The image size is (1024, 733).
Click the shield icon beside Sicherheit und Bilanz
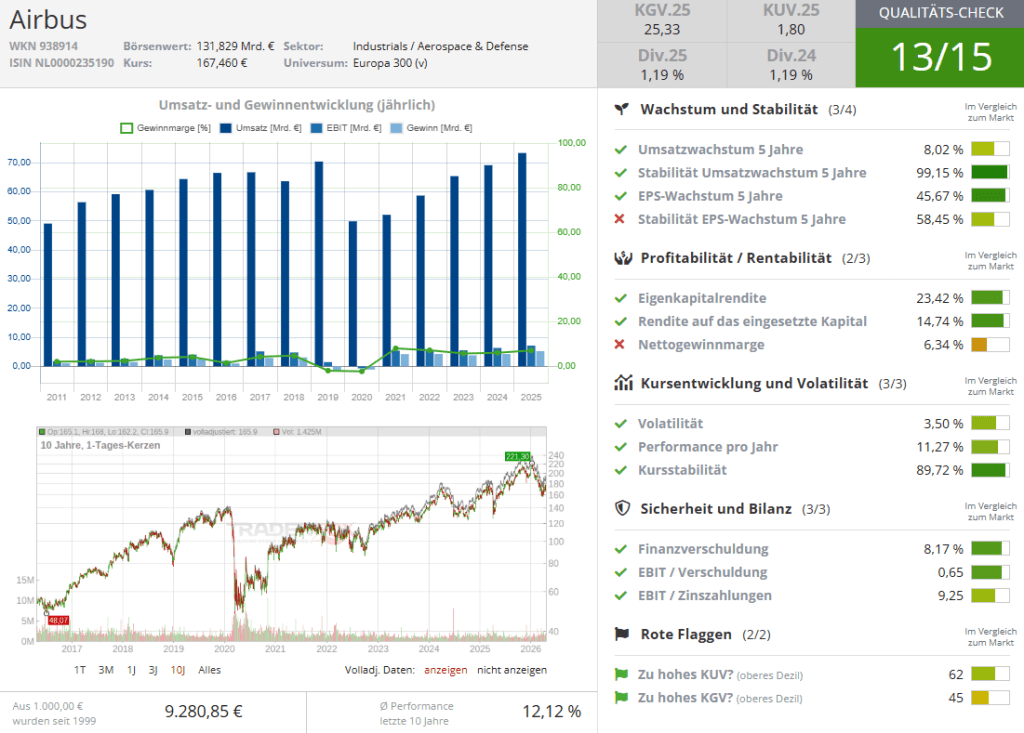point(622,509)
